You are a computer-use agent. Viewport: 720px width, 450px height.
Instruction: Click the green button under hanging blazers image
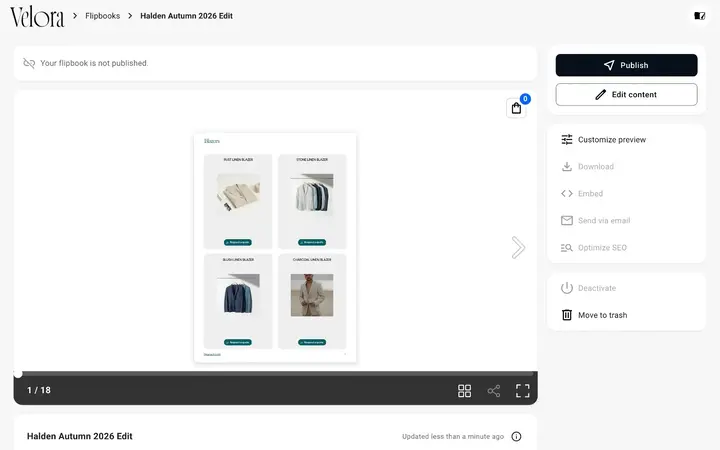pyautogui.click(x=312, y=242)
